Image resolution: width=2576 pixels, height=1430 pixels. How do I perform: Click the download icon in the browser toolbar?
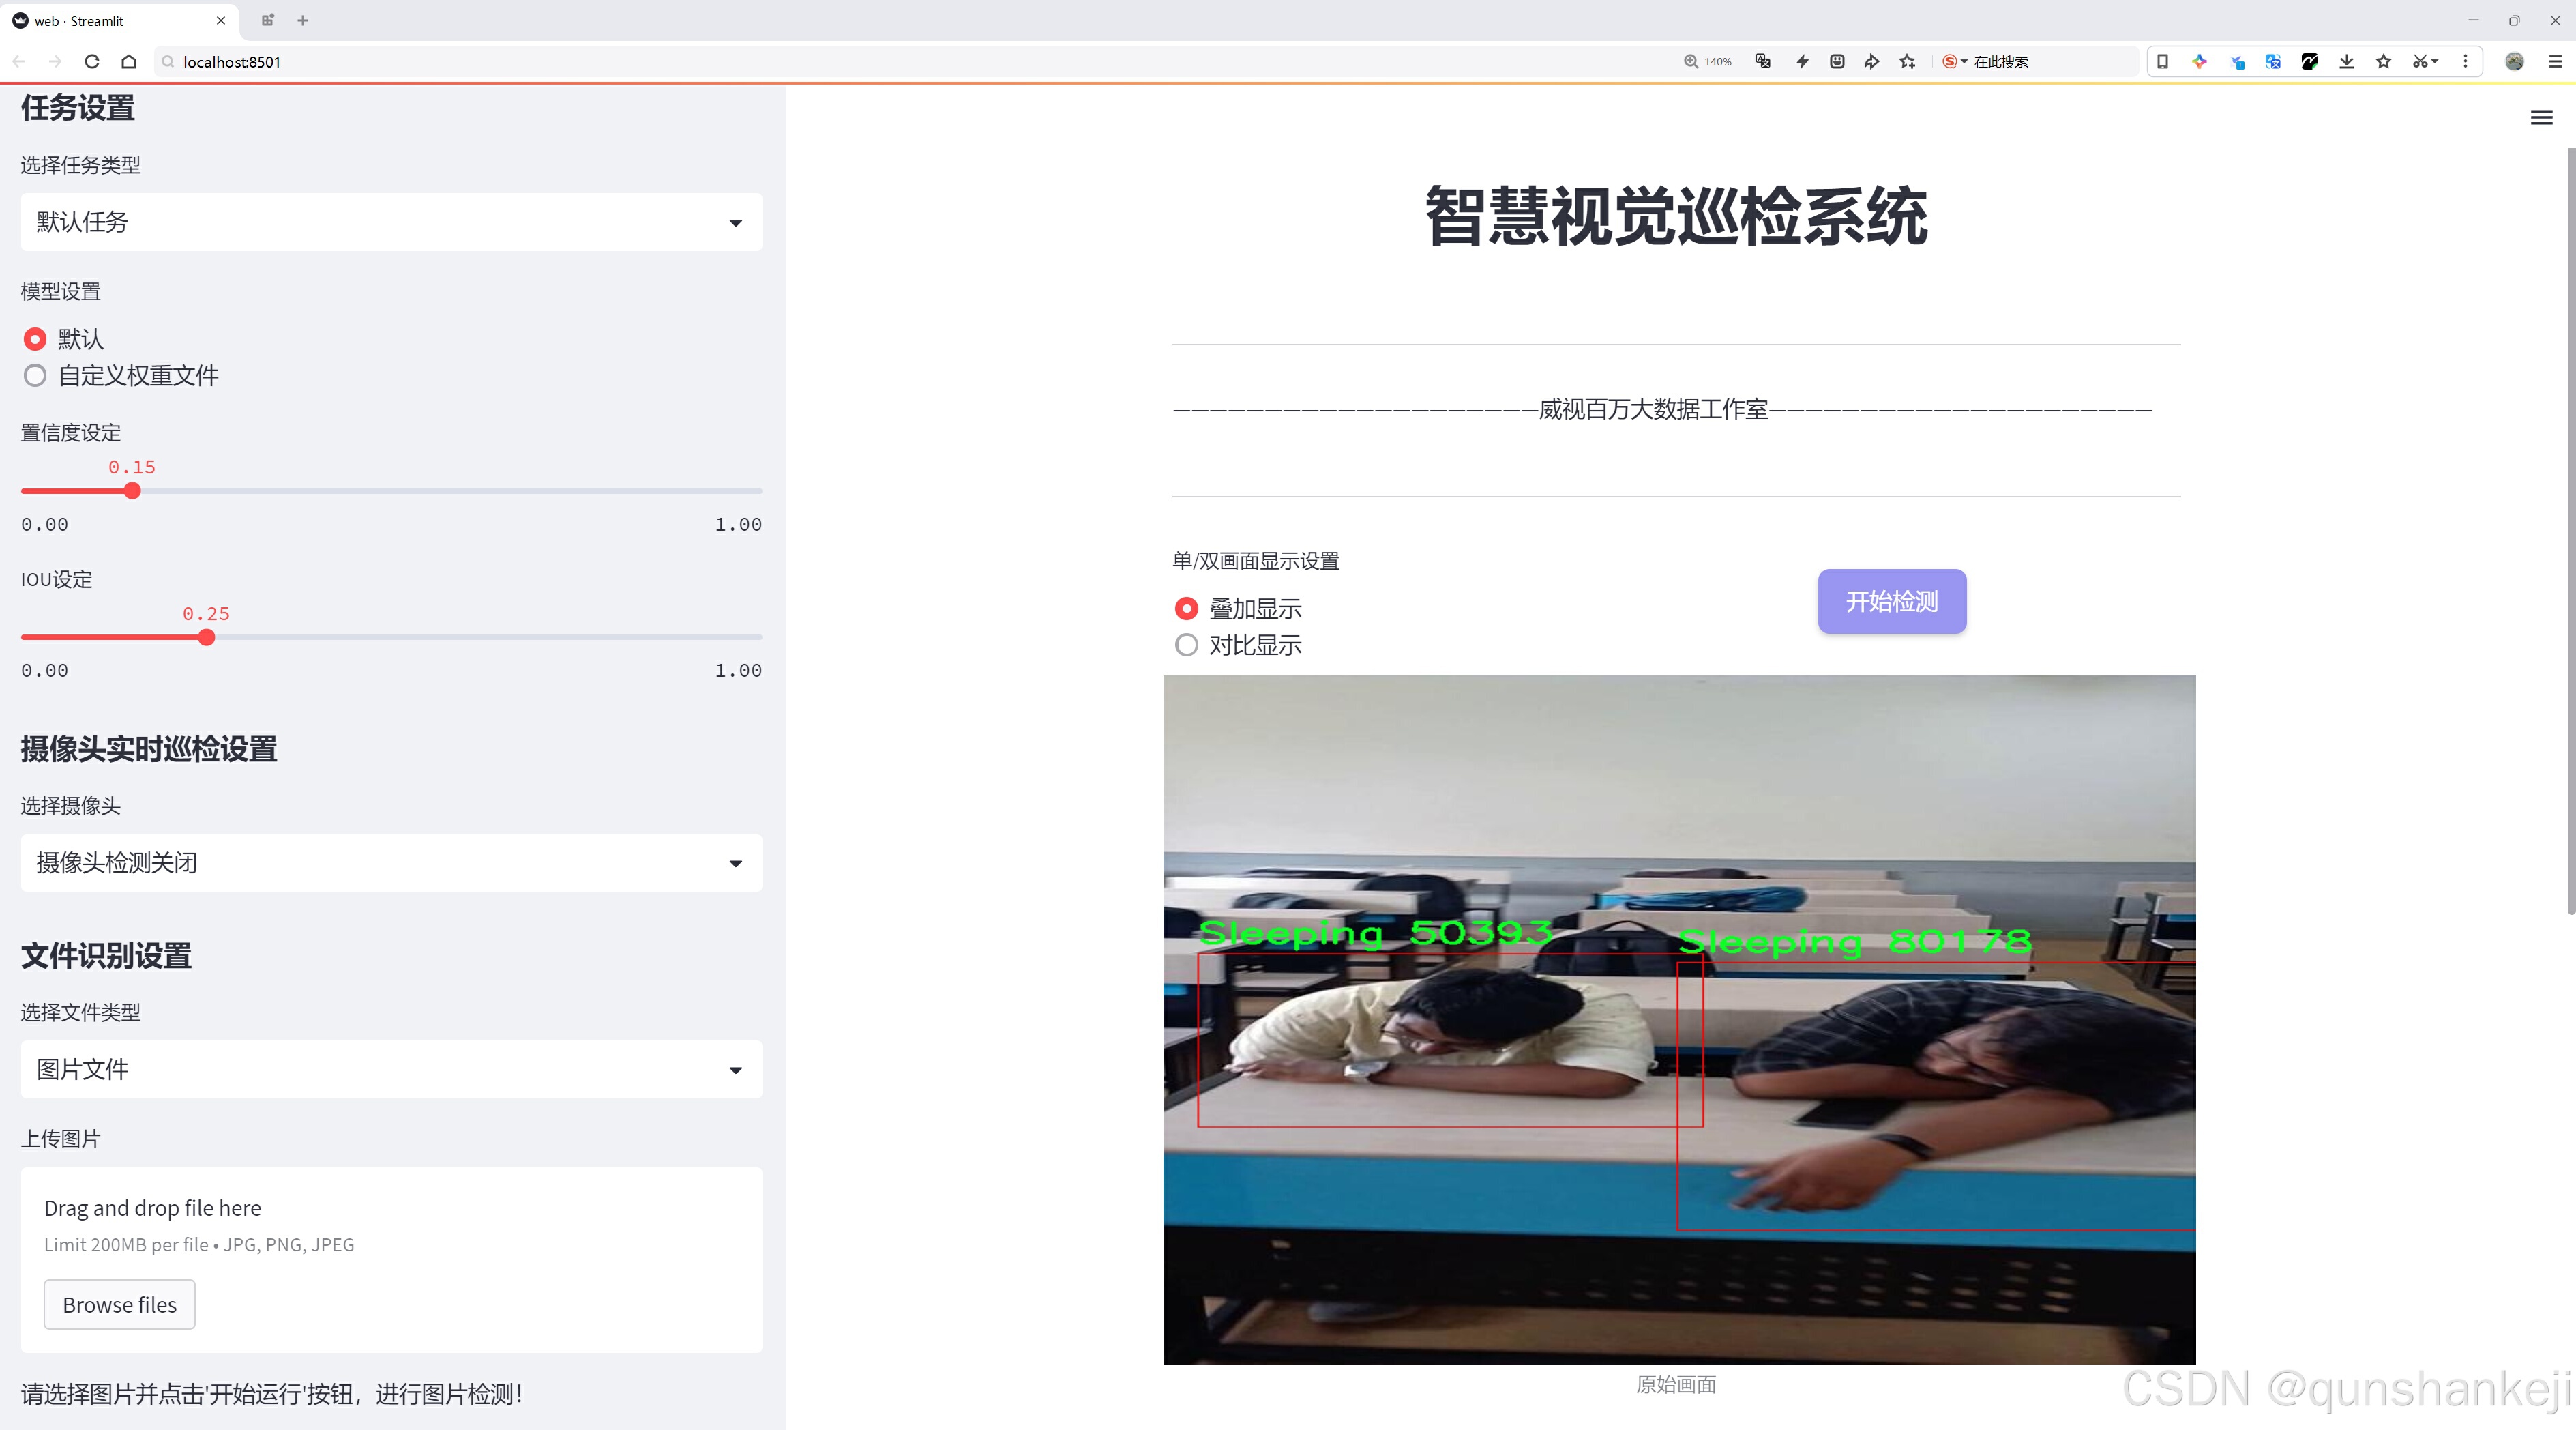pos(2348,61)
